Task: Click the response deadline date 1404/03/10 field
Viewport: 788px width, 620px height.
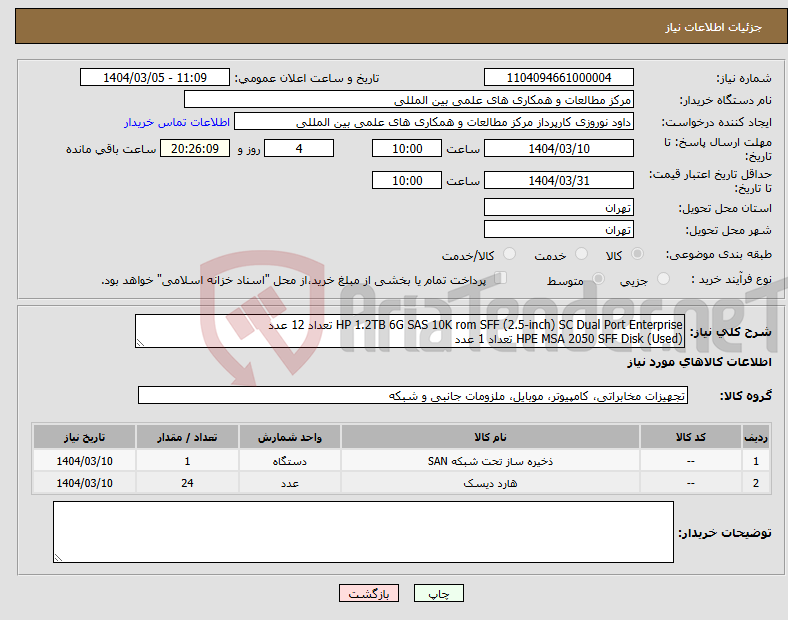Action: click(x=558, y=149)
